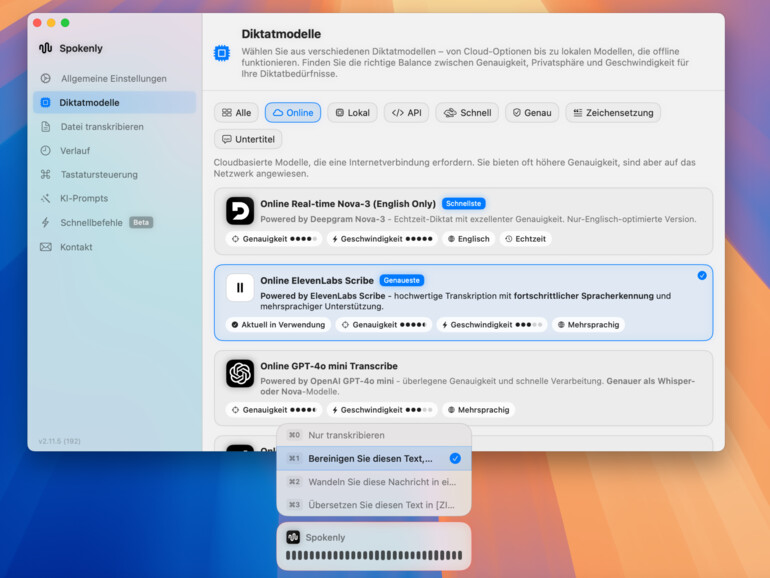Click the version text v2.11.5 (192)
This screenshot has width=770, height=578.
59,441
